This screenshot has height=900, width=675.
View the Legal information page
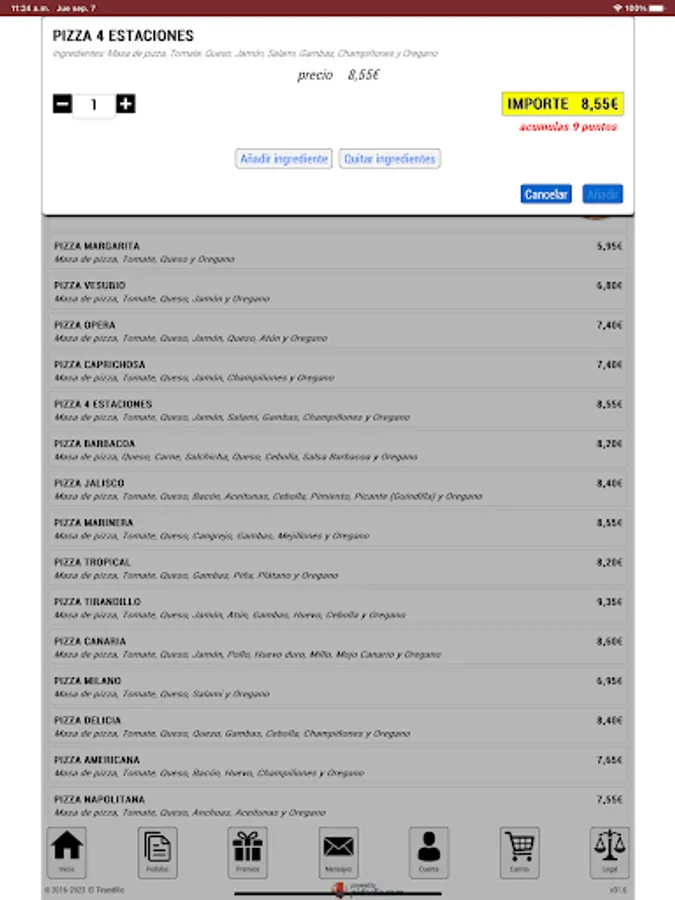coord(609,852)
